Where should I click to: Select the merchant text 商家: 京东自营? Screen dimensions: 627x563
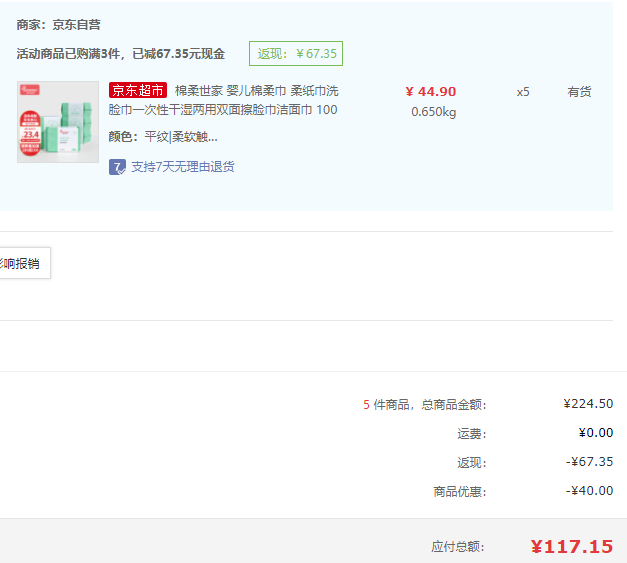pos(58,25)
